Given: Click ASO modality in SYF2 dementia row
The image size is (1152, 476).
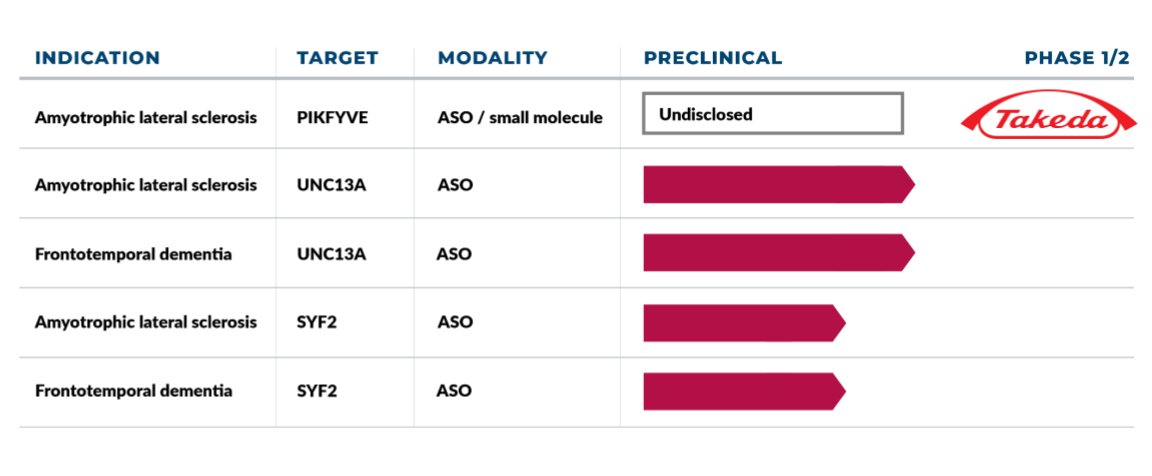Looking at the screenshot, I should [x=454, y=390].
